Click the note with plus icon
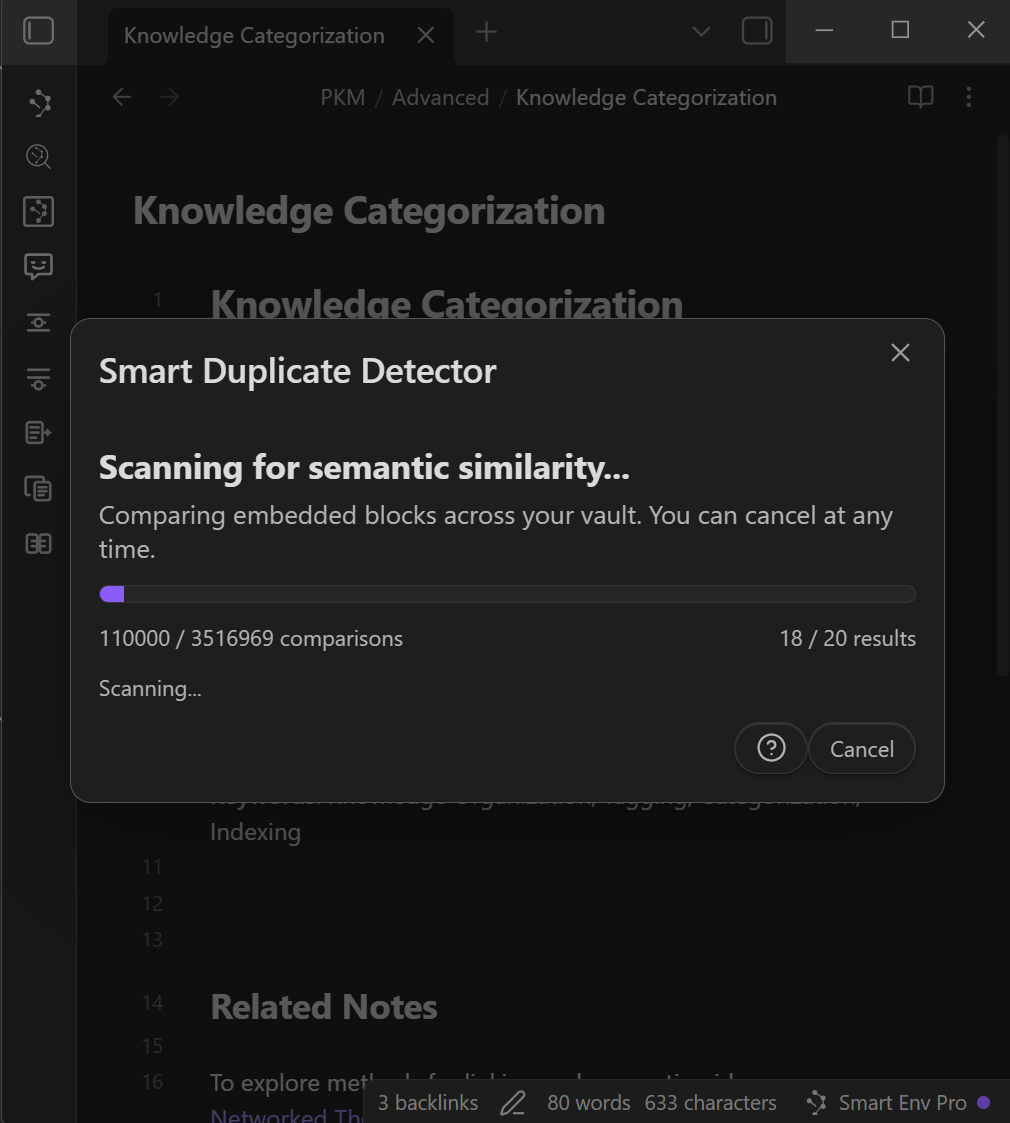This screenshot has width=1010, height=1123. point(39,433)
